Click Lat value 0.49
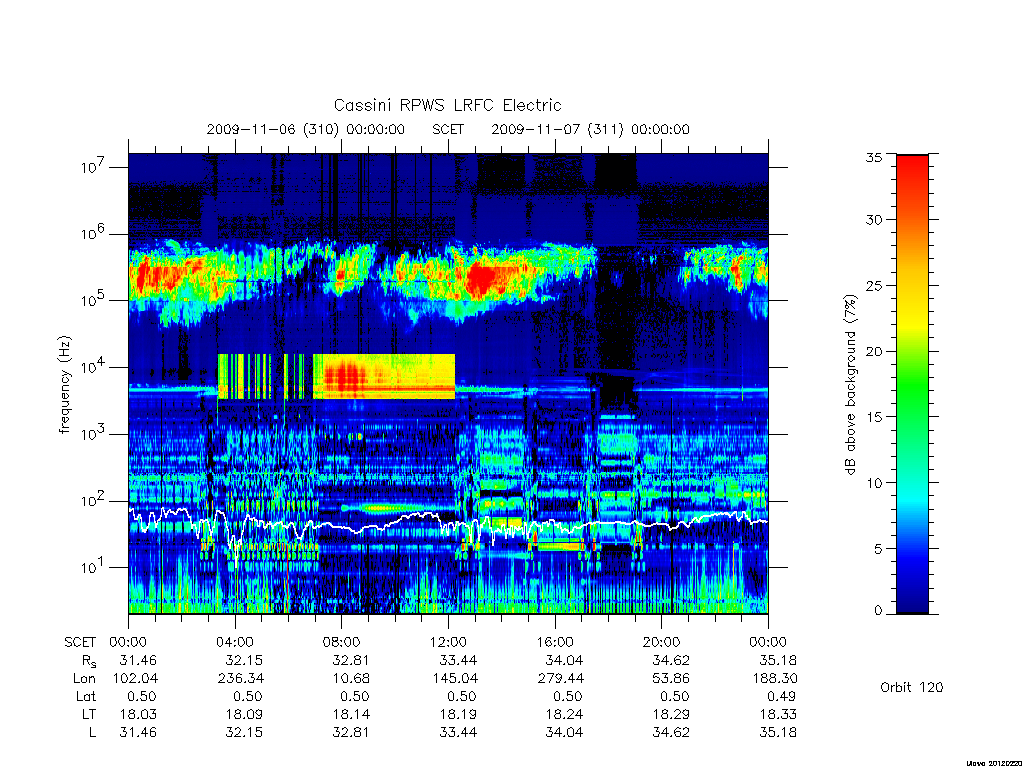Viewport: 1024px width, 768px height. click(781, 696)
